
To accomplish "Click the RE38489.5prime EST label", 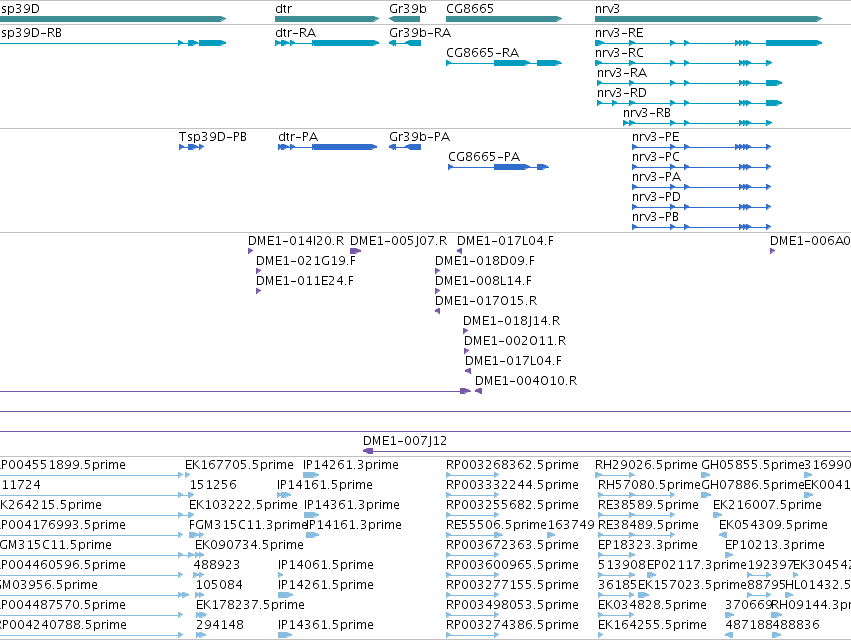I will coord(647,525).
